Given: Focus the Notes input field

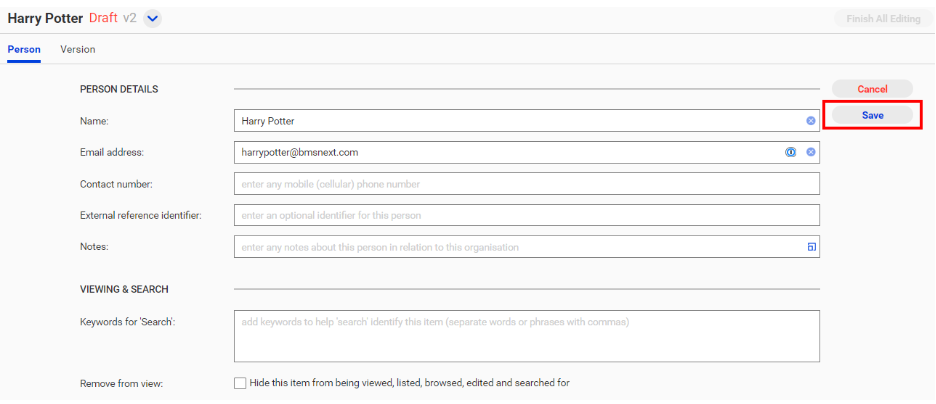Looking at the screenshot, I should point(527,247).
